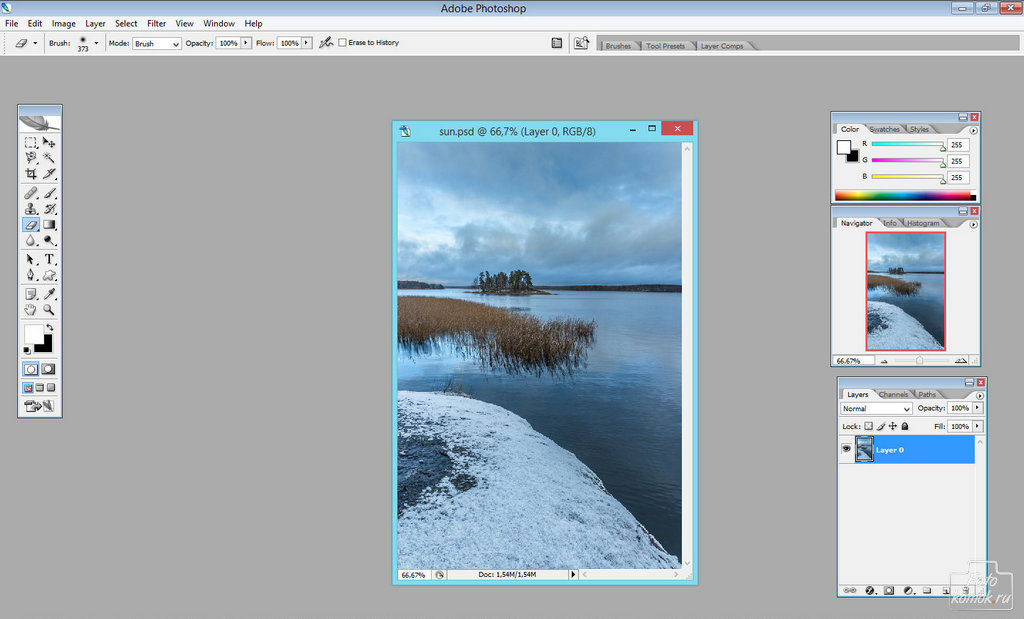Image resolution: width=1024 pixels, height=619 pixels.
Task: Reset default foreground and background colors
Action: pyautogui.click(x=27, y=351)
